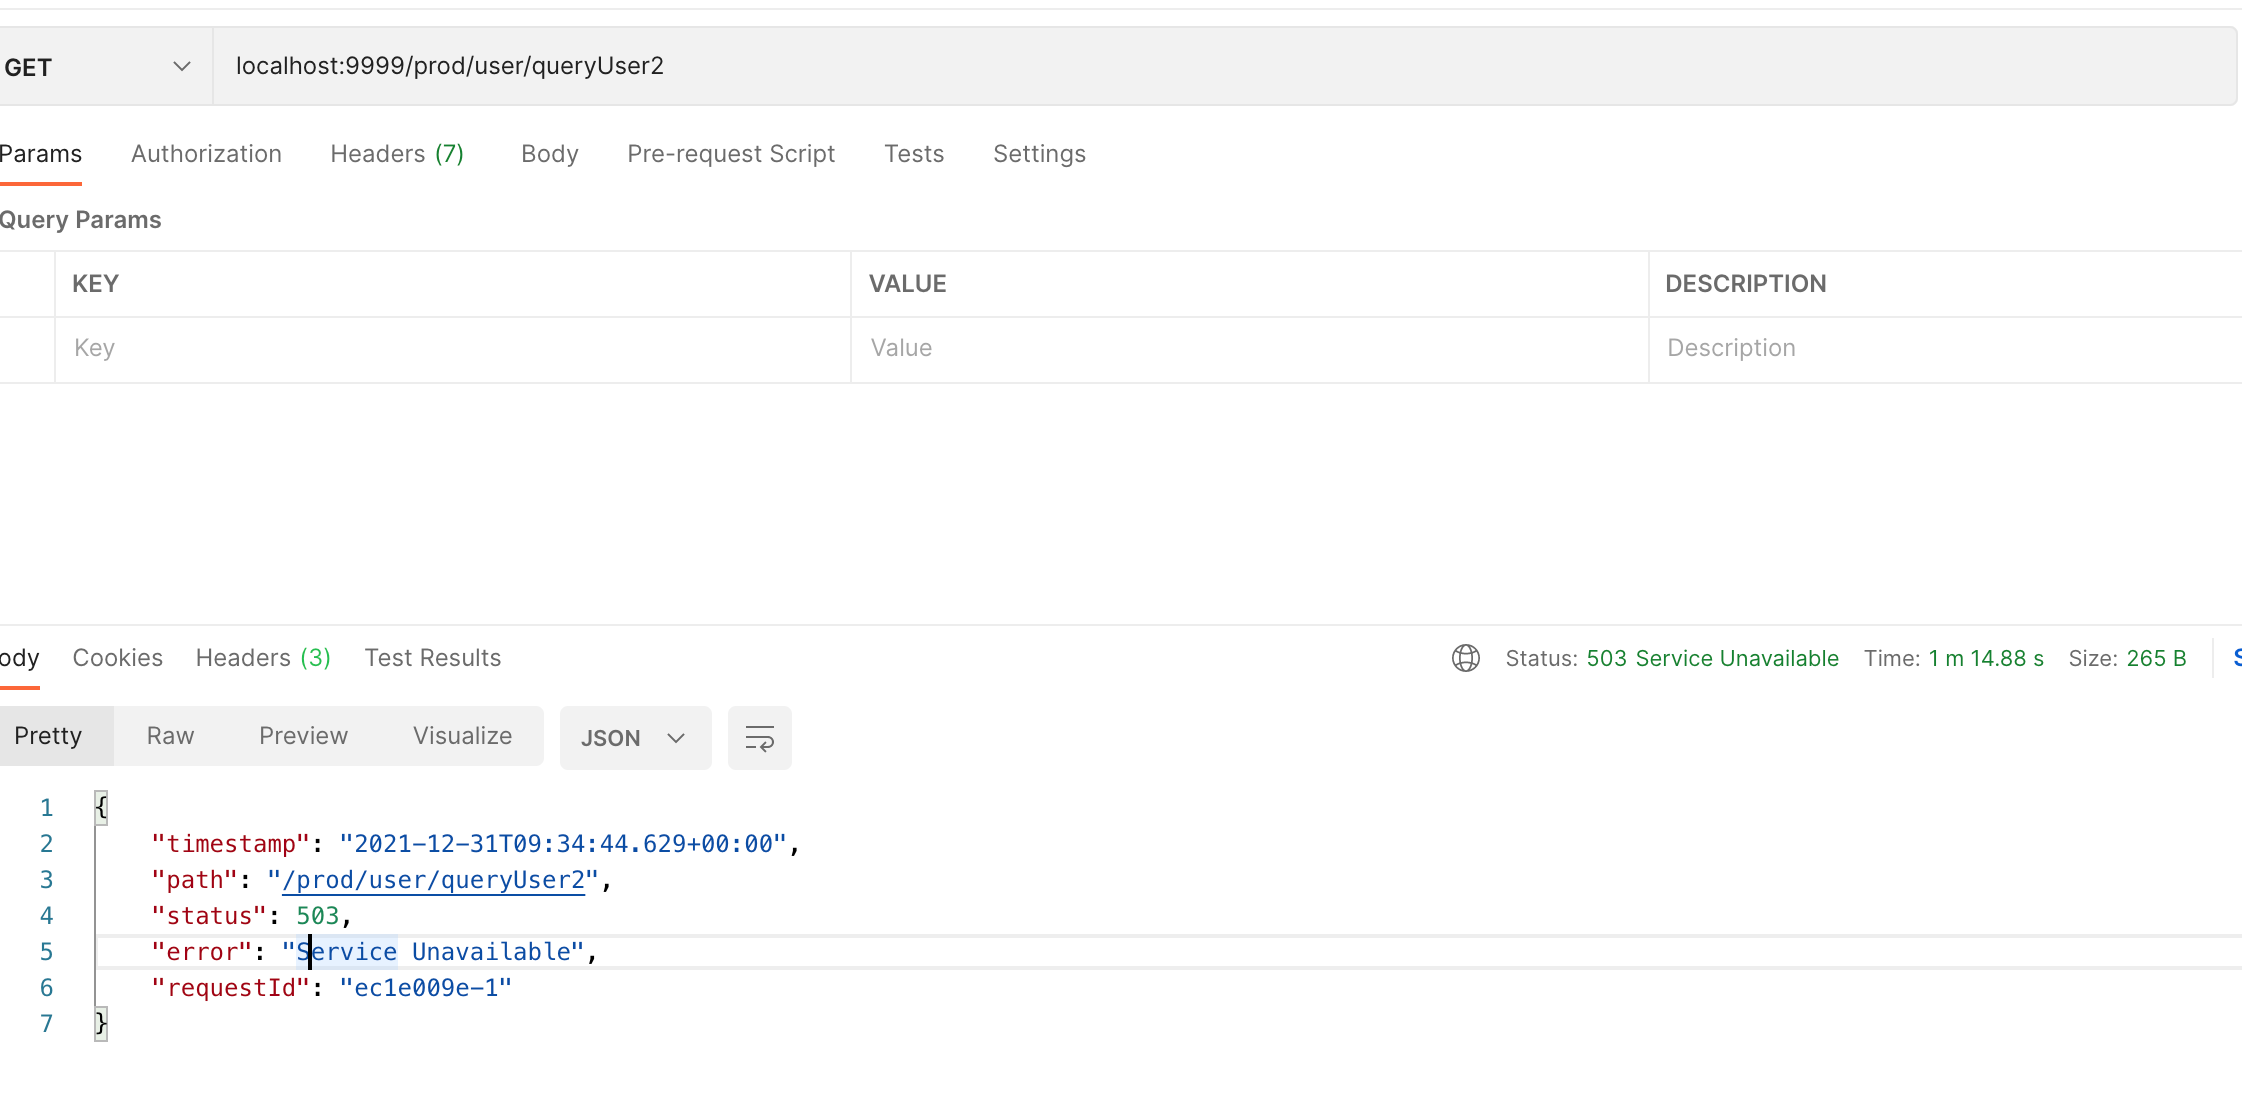Open the Visualize response view
This screenshot has width=2242, height=1112.
pyautogui.click(x=462, y=736)
